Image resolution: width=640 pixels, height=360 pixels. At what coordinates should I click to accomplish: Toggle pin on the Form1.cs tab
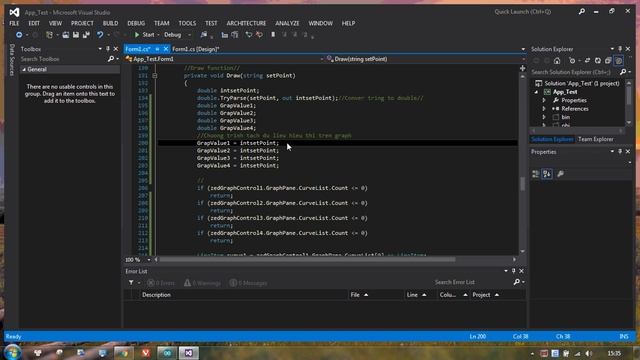click(x=157, y=49)
